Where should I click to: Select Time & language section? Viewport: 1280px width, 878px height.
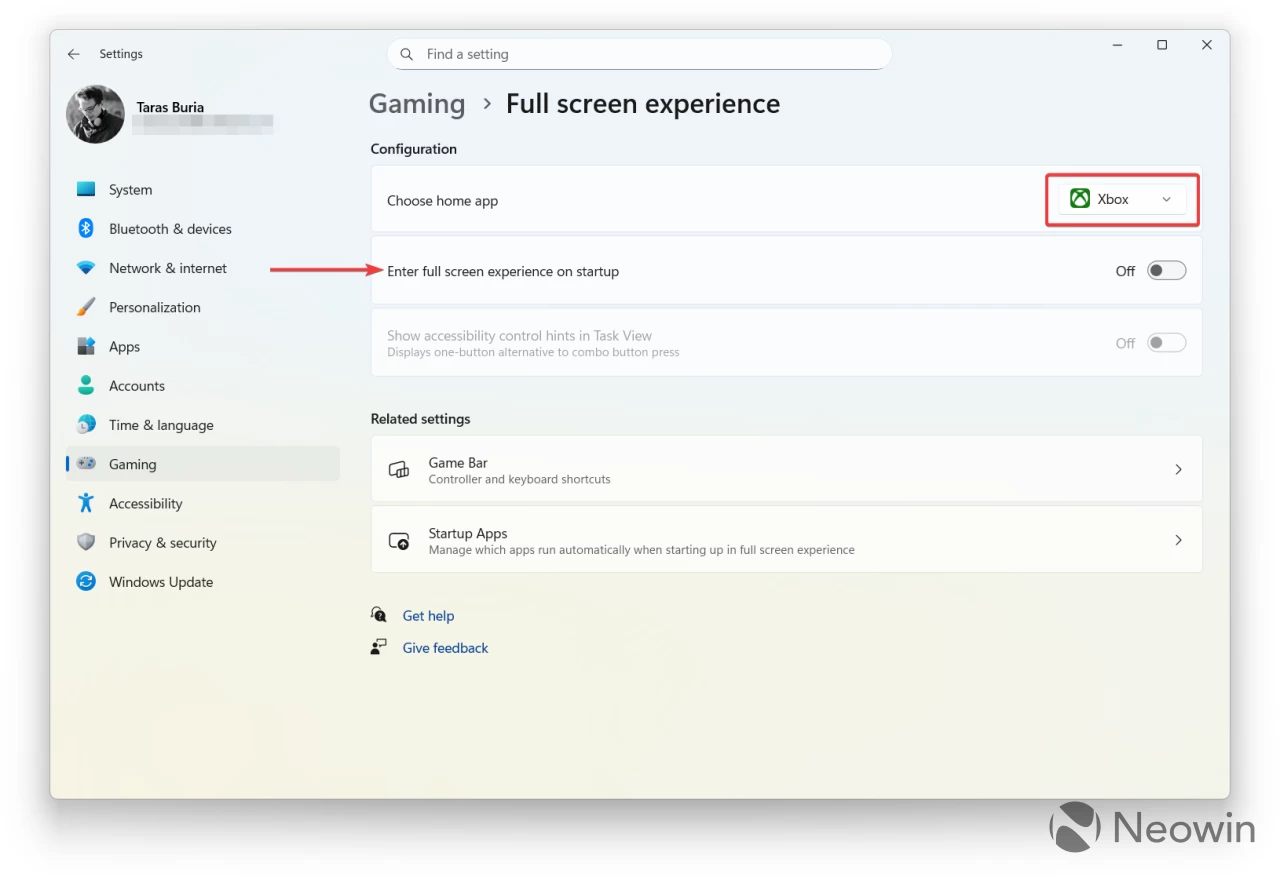203,425
